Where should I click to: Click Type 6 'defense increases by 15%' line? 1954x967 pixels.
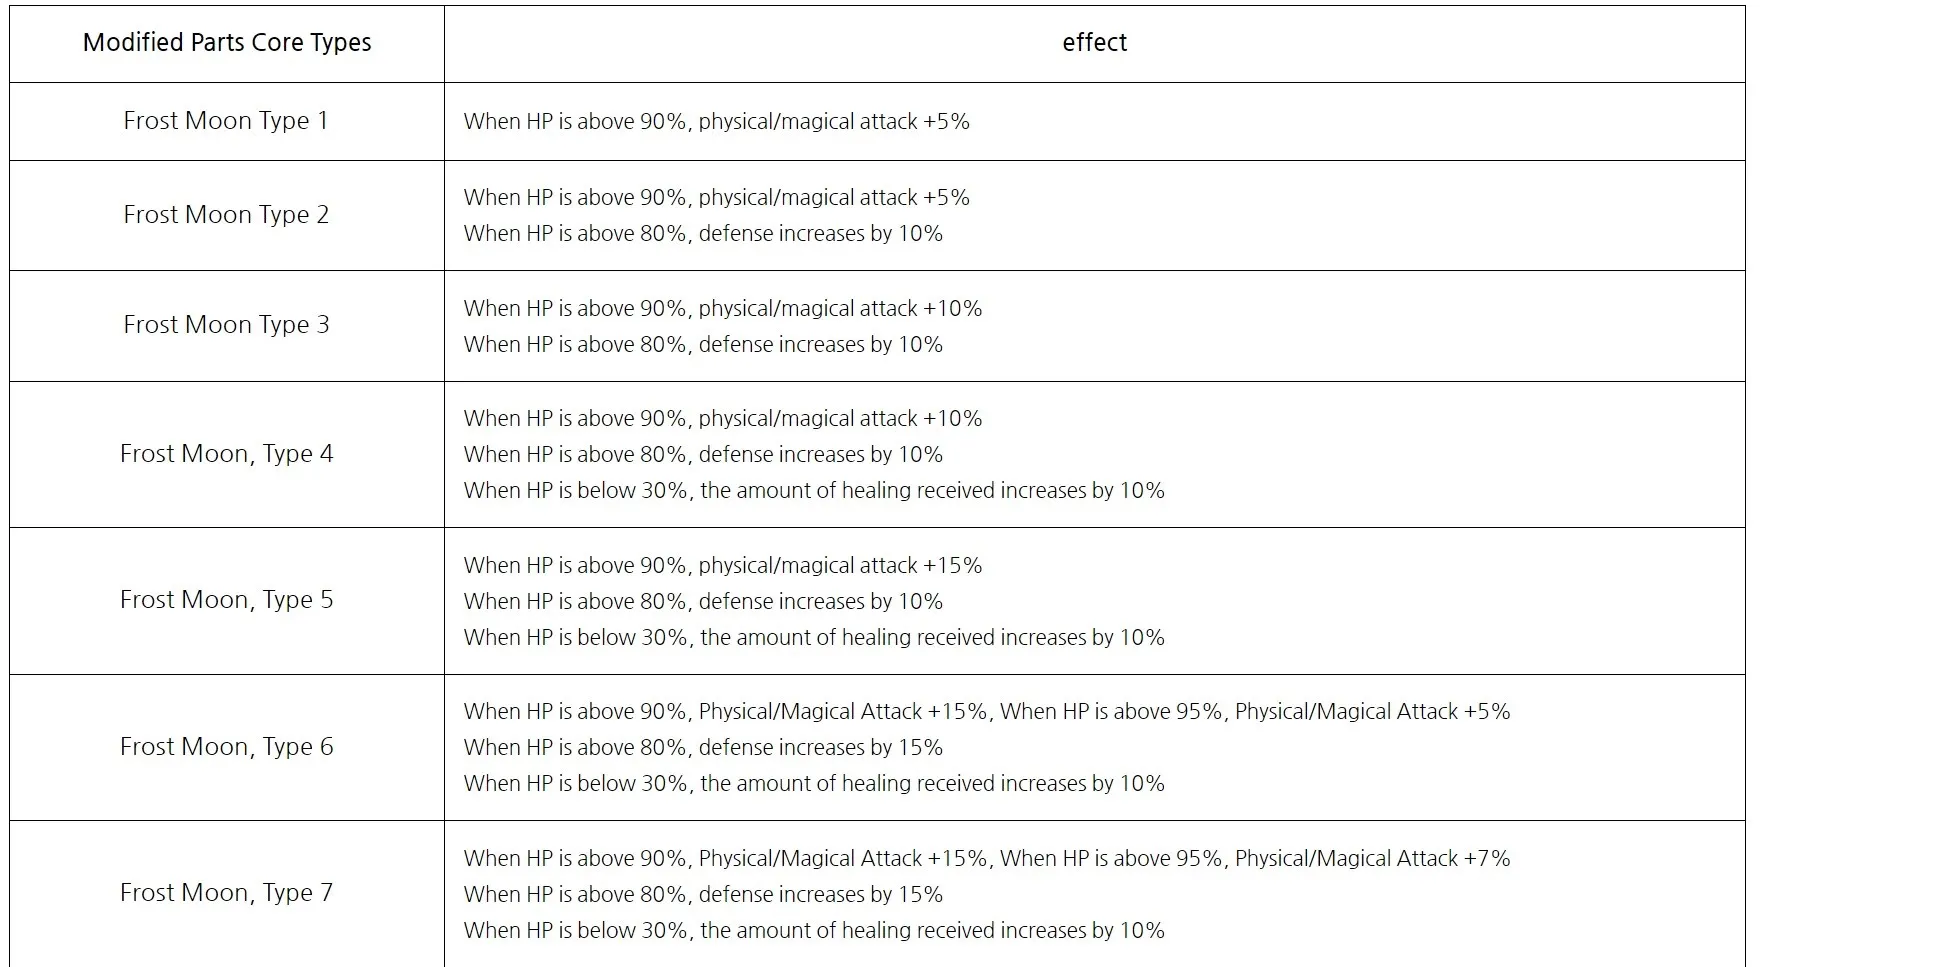[703, 748]
